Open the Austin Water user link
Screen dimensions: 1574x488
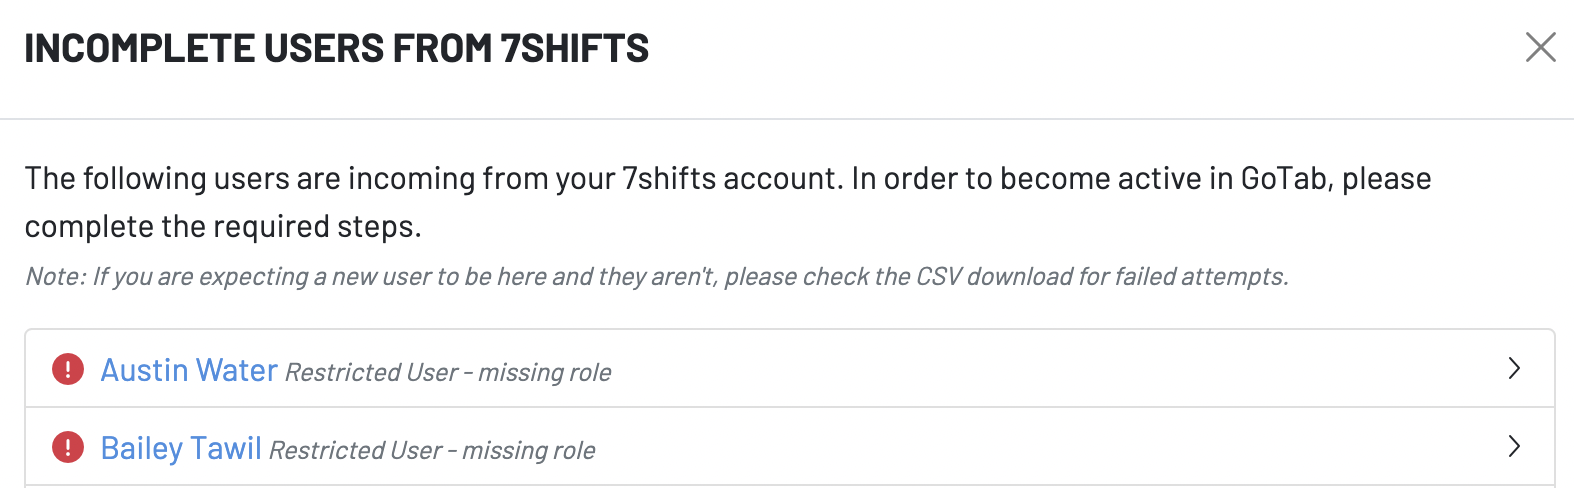[189, 370]
